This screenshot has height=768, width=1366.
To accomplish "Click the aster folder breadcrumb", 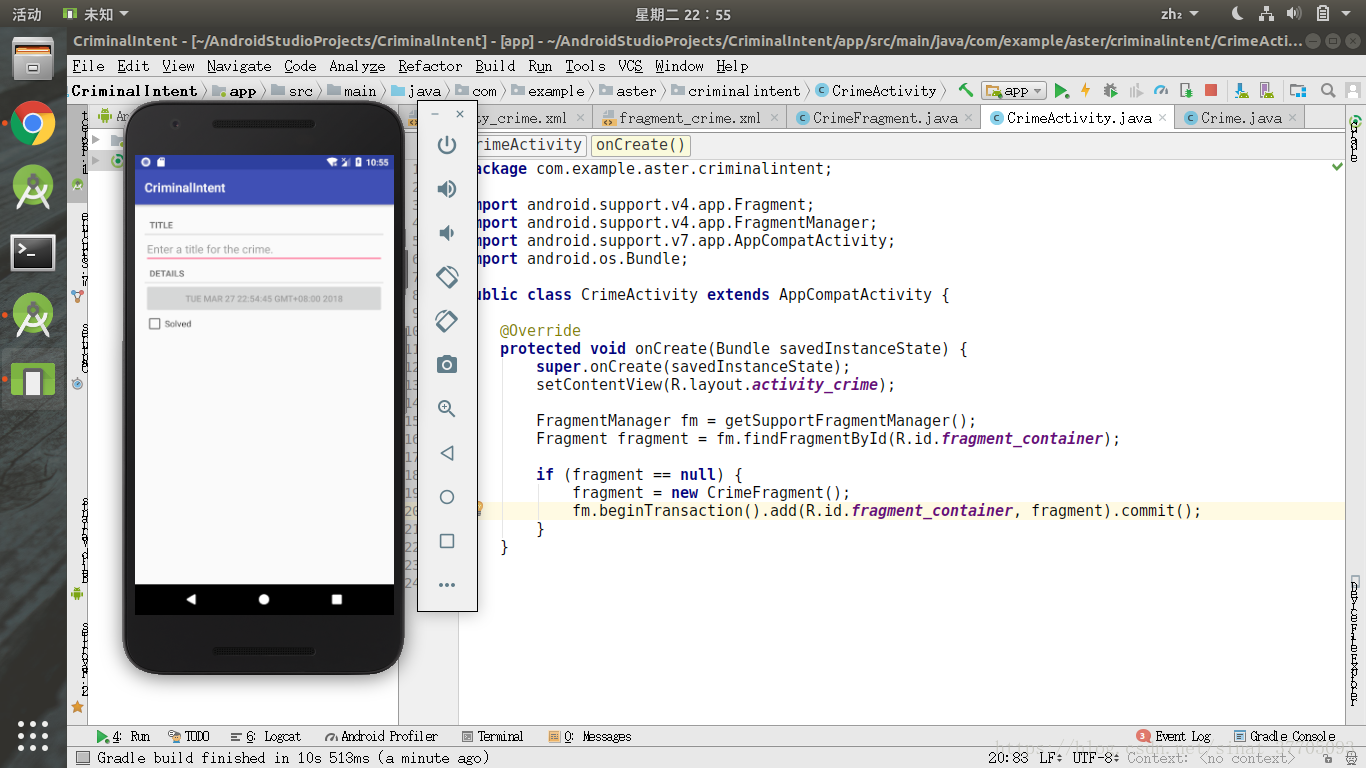I will click(x=627, y=90).
